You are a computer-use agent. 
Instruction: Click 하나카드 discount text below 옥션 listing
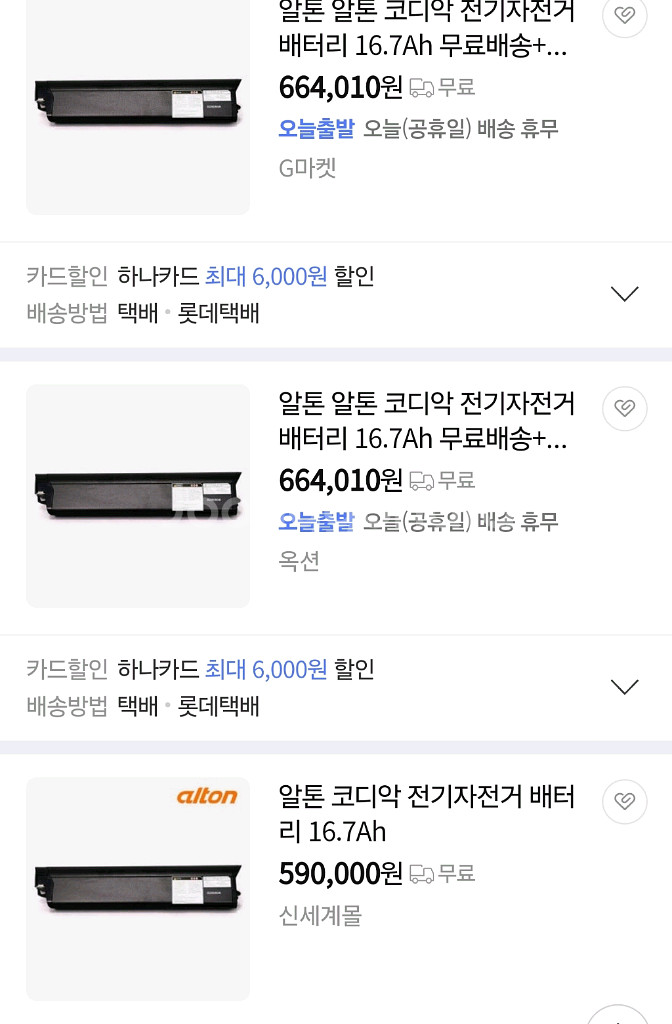pos(158,669)
